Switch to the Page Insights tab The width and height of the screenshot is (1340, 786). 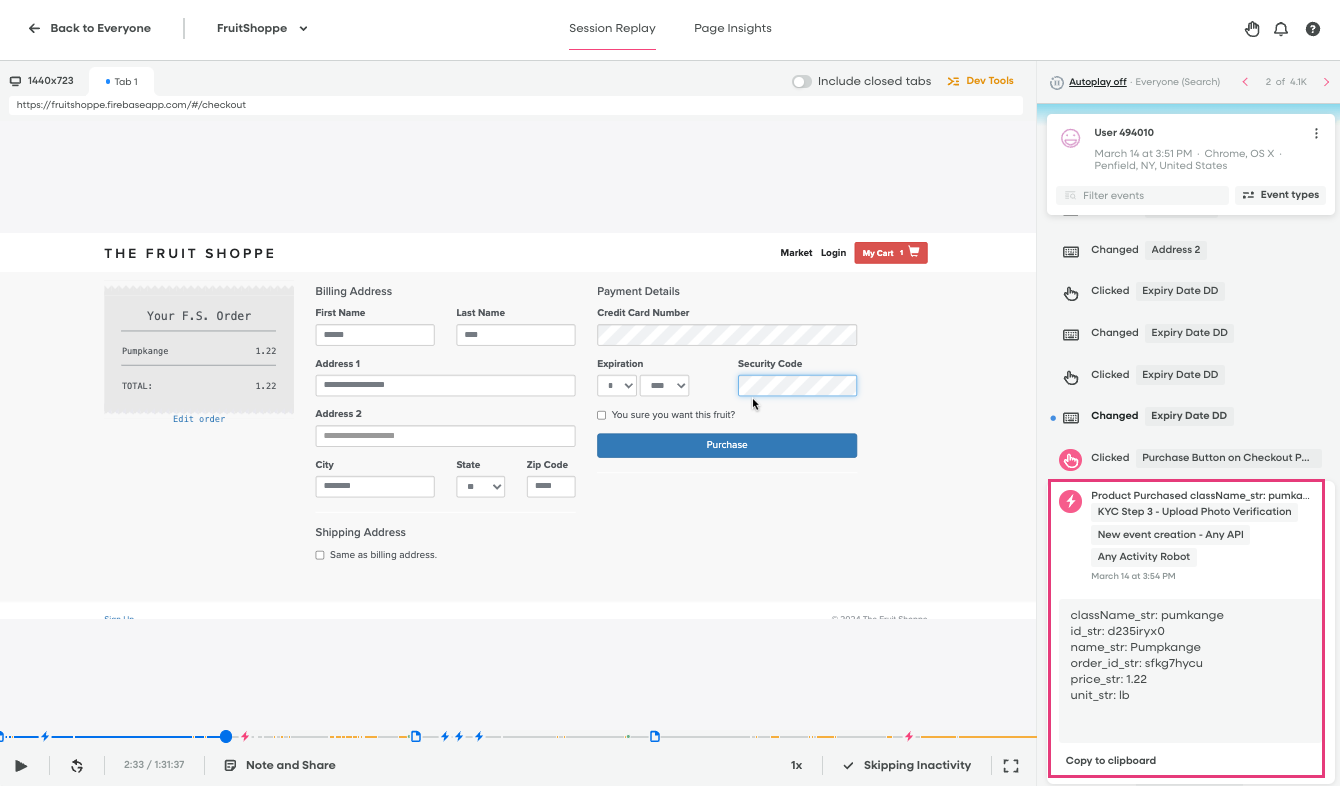pos(732,29)
